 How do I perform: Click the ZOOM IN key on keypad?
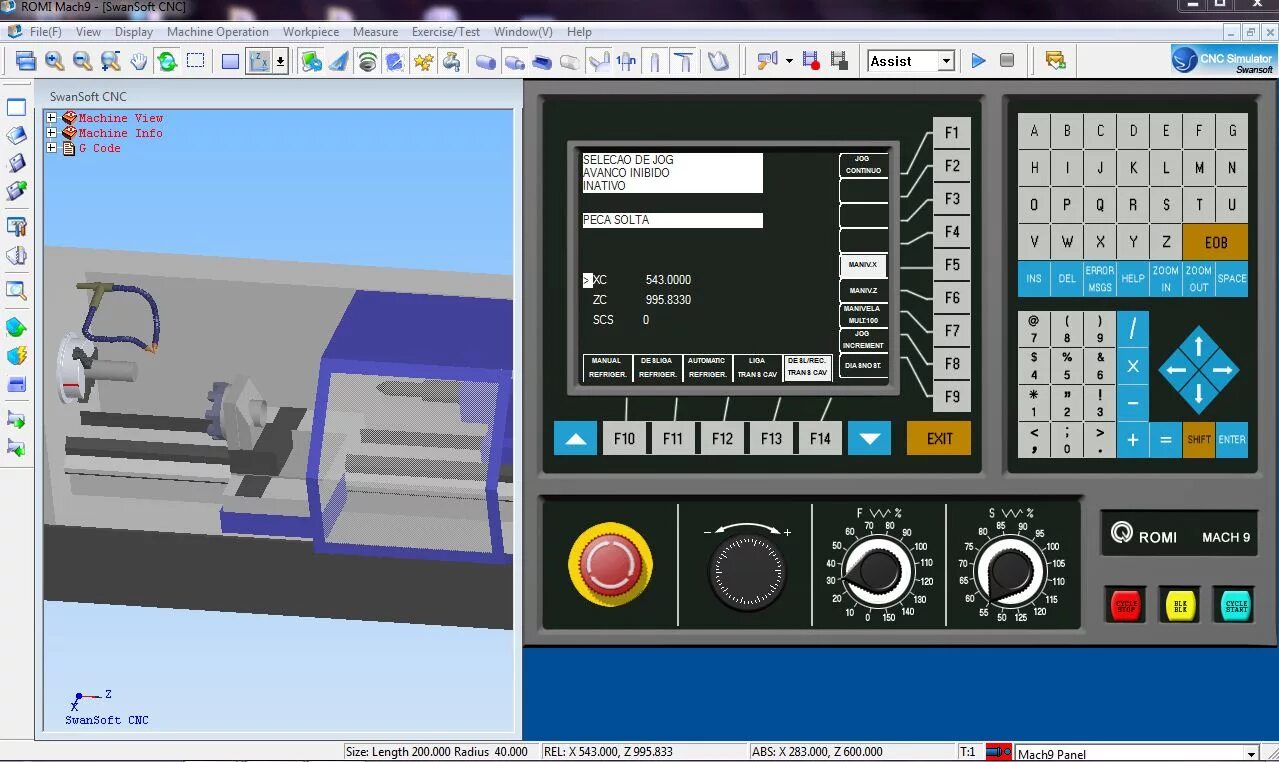pos(1166,279)
